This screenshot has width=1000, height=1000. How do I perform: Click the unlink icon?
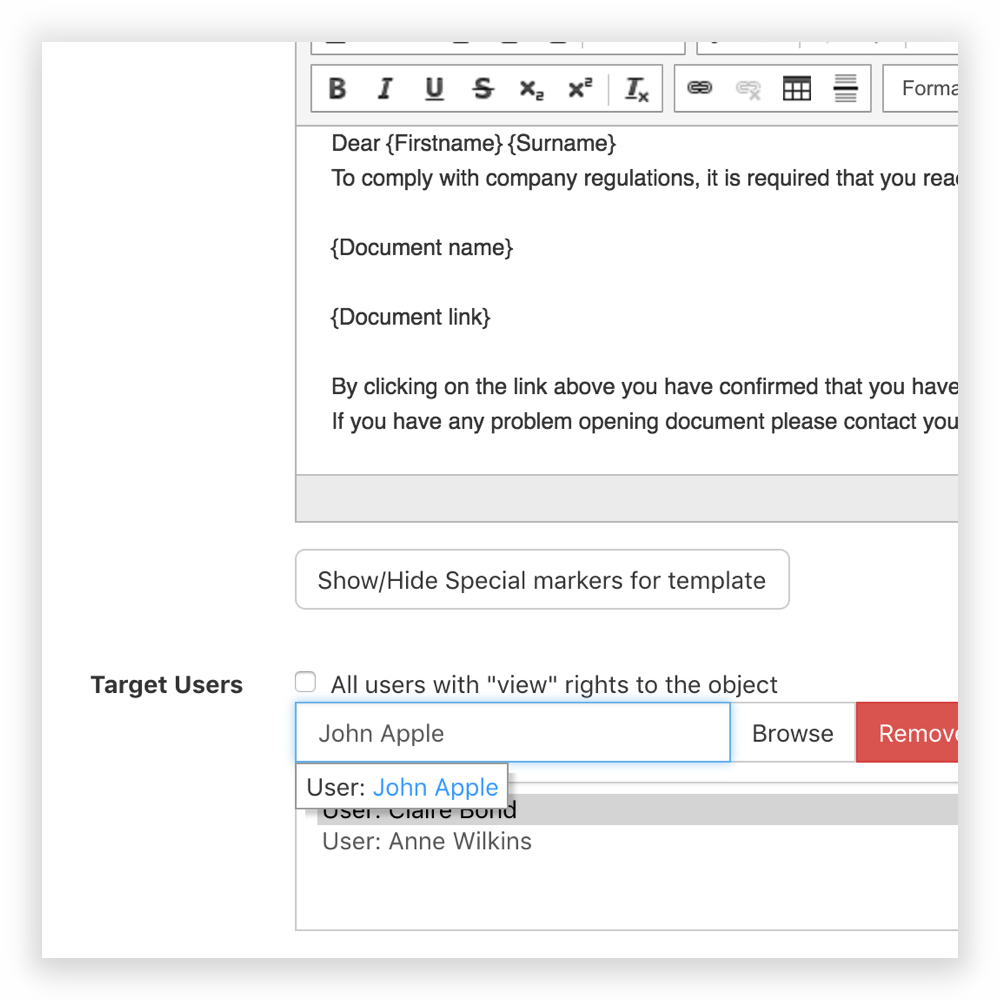point(749,89)
